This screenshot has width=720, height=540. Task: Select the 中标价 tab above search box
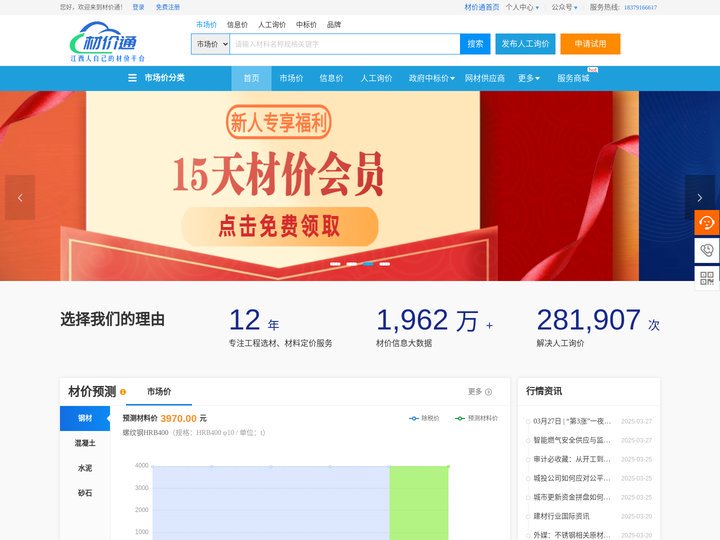[306, 25]
